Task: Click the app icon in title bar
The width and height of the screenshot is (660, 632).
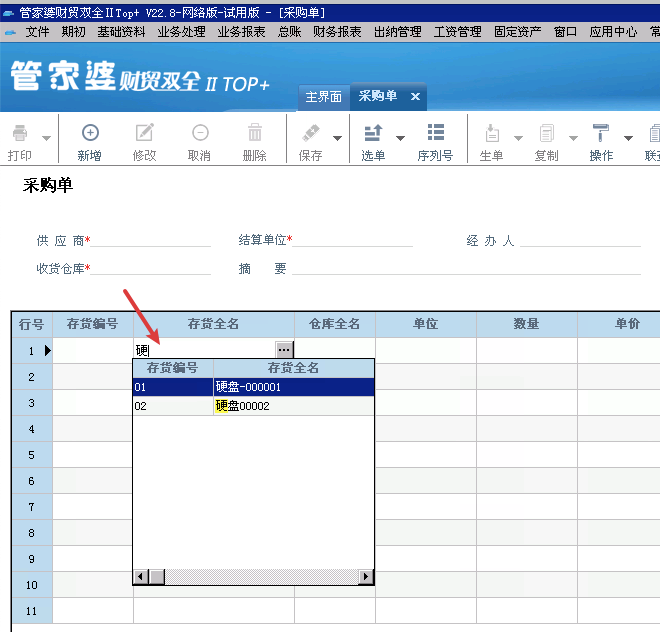Action: tap(8, 13)
